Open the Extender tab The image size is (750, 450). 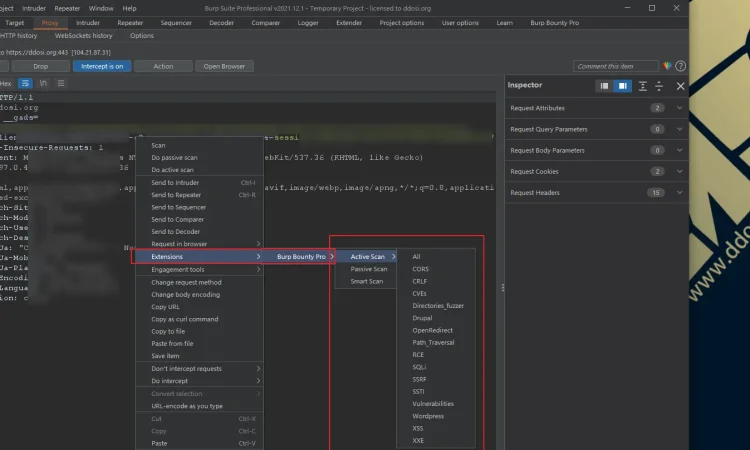coord(349,23)
